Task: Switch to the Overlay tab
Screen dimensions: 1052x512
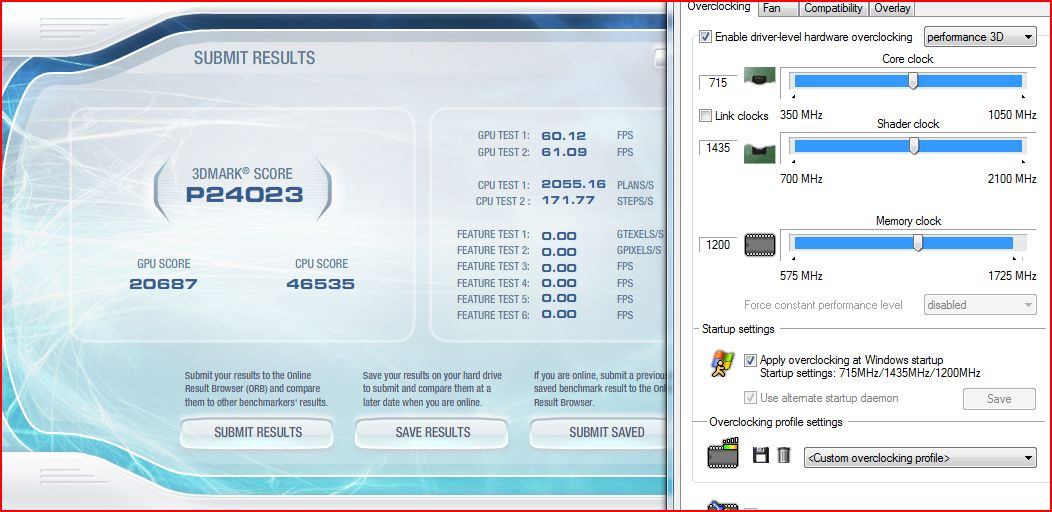Action: coord(892,8)
